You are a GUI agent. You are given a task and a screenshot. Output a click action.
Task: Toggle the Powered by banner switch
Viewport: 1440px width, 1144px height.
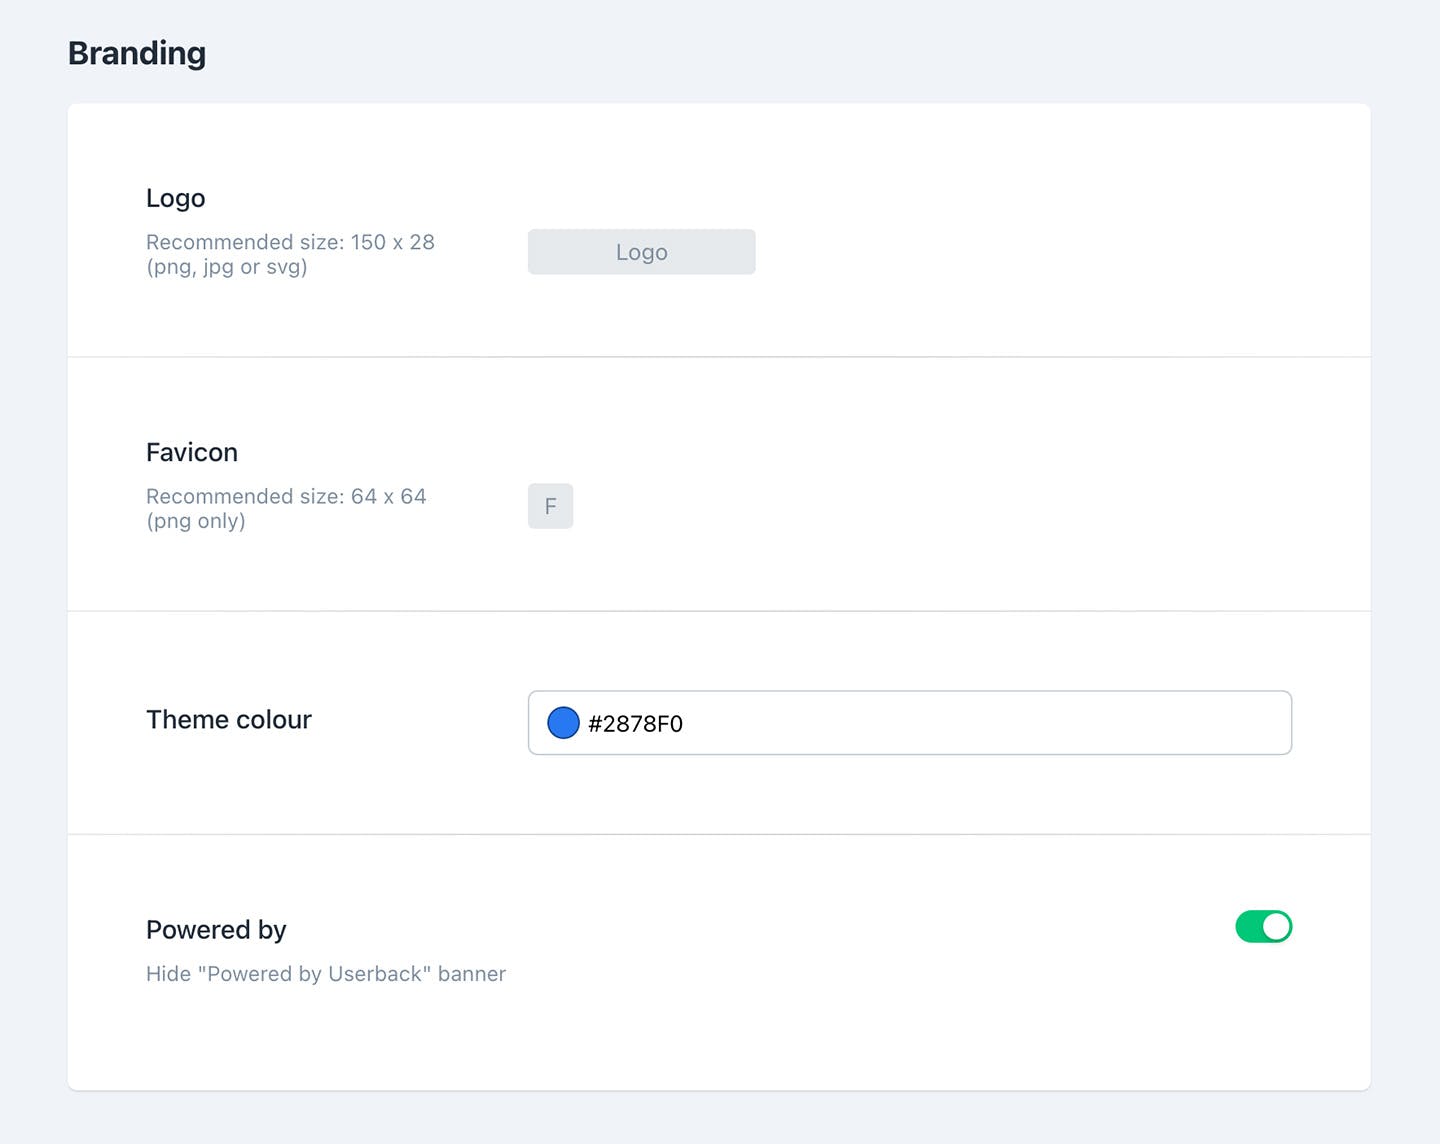1263,927
